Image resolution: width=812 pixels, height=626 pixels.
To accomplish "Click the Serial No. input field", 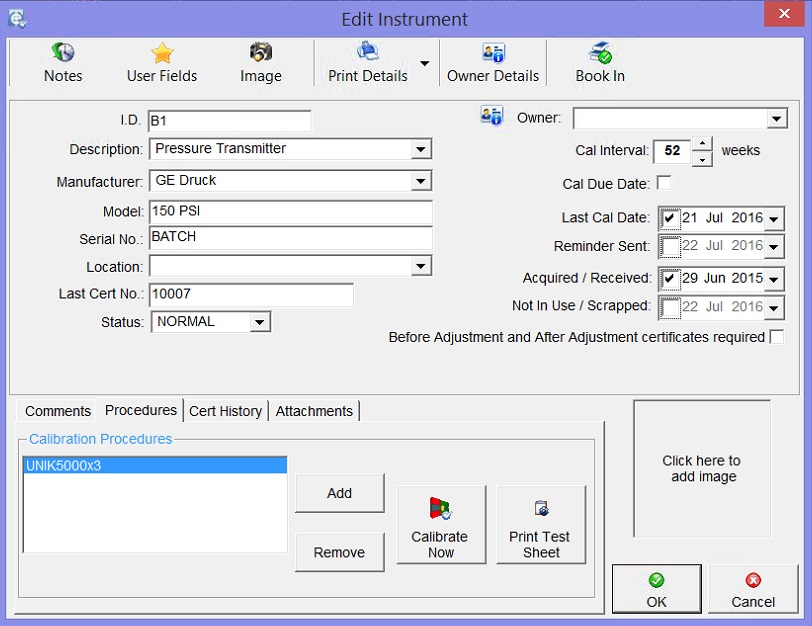I will pos(290,239).
